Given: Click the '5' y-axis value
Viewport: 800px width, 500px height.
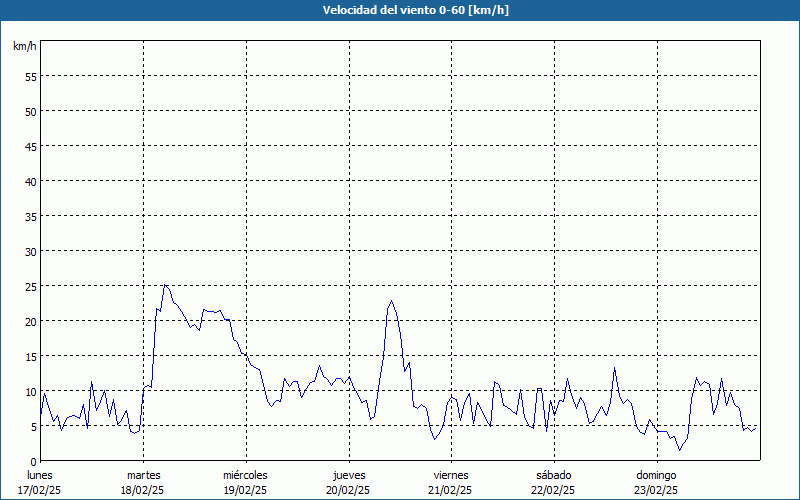Looking at the screenshot, I should point(34,427).
